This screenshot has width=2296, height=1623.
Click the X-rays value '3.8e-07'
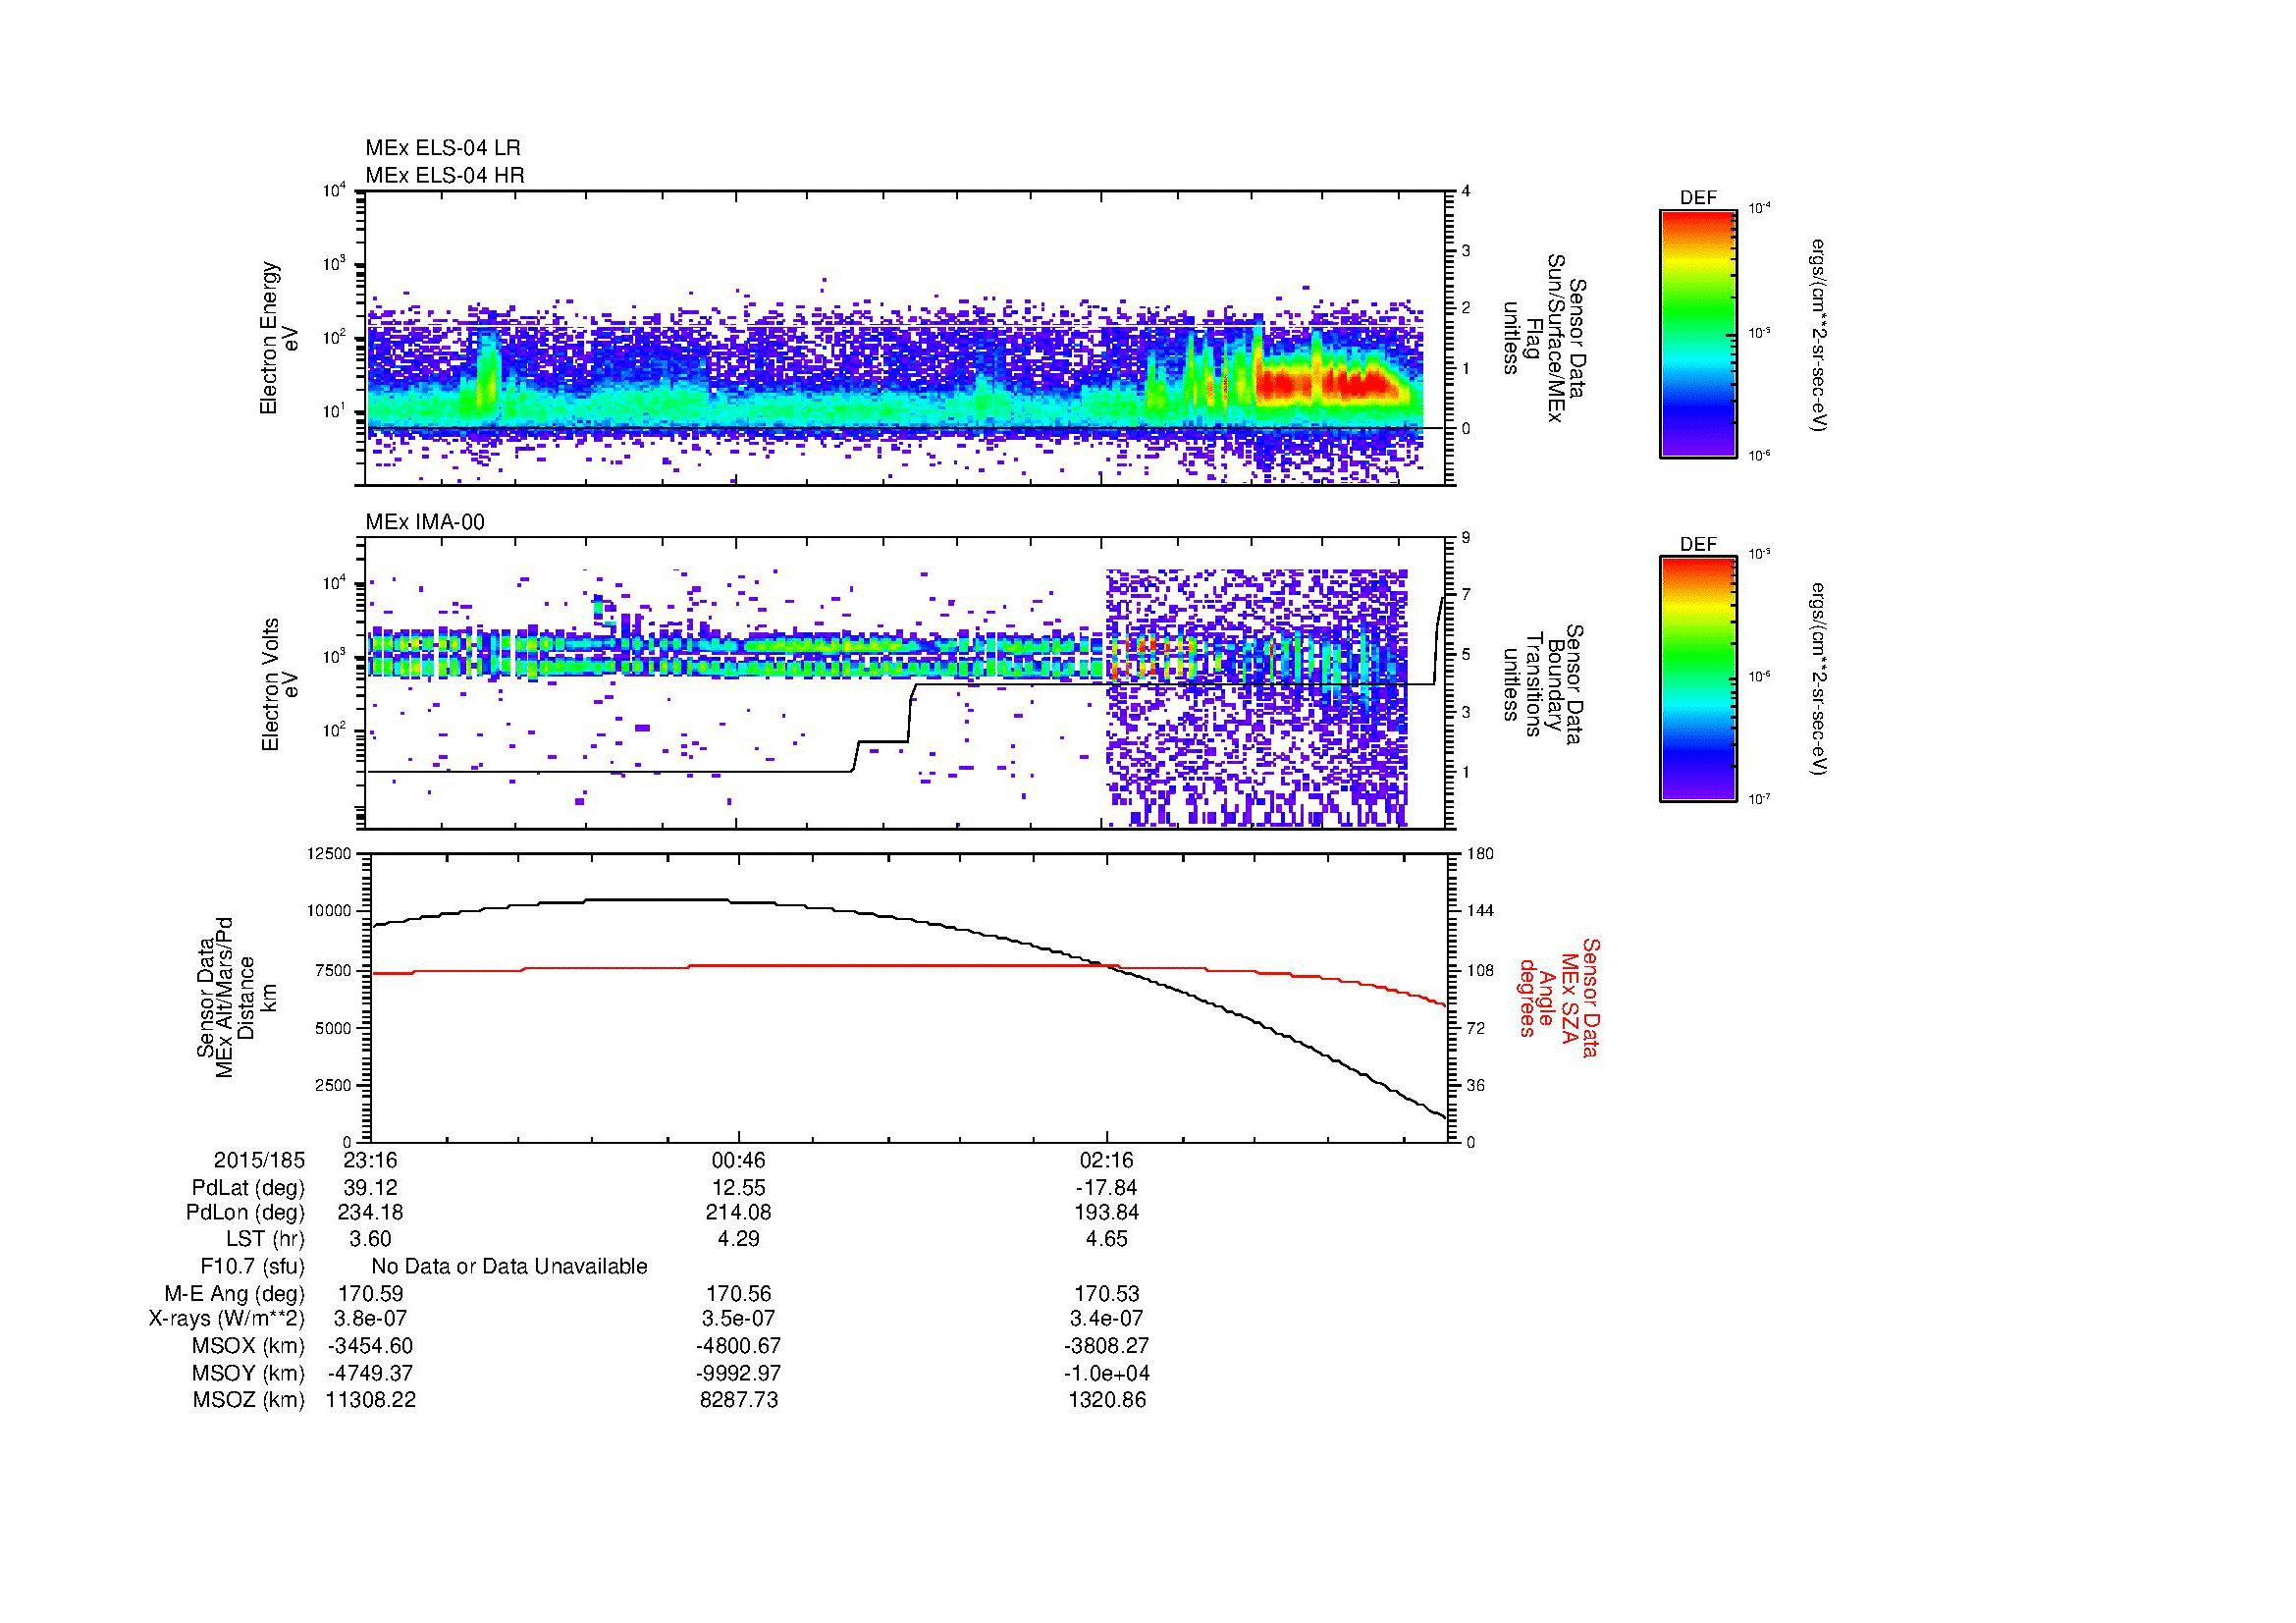(x=370, y=1319)
